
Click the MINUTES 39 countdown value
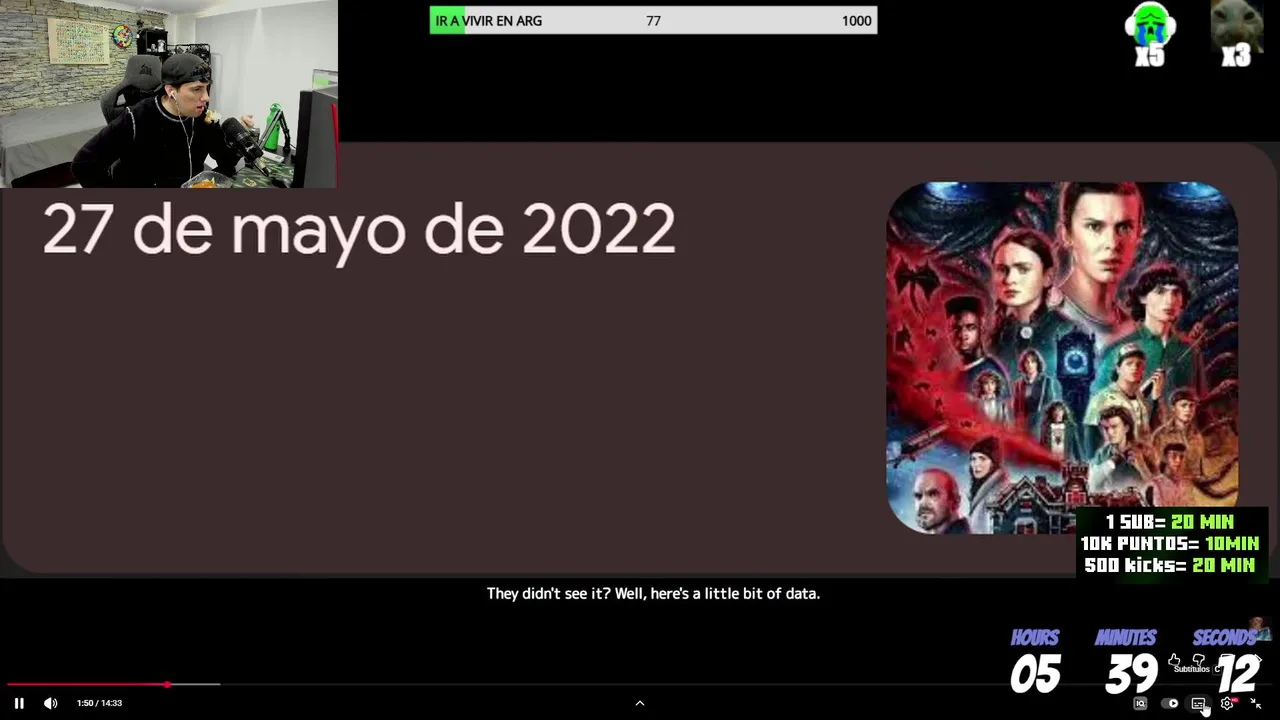coord(1132,675)
